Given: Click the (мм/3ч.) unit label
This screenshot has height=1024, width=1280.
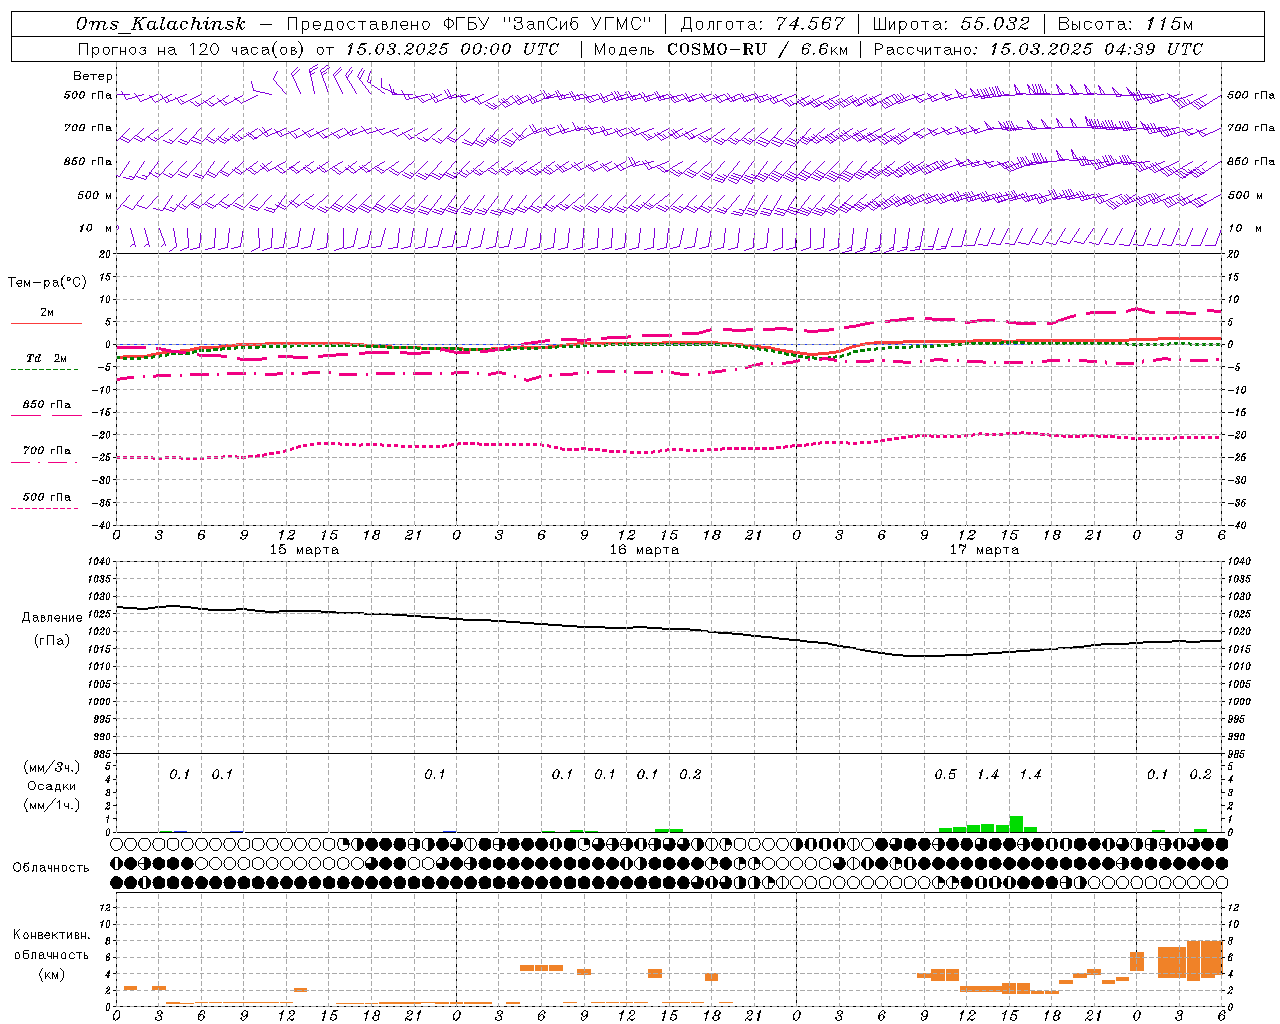Looking at the screenshot, I should [51, 767].
